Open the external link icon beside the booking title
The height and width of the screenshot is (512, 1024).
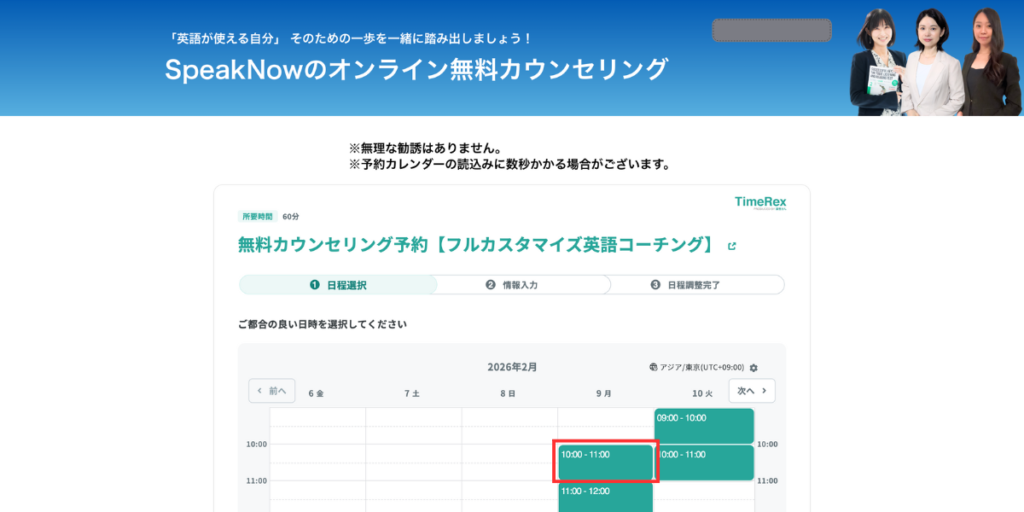(732, 246)
